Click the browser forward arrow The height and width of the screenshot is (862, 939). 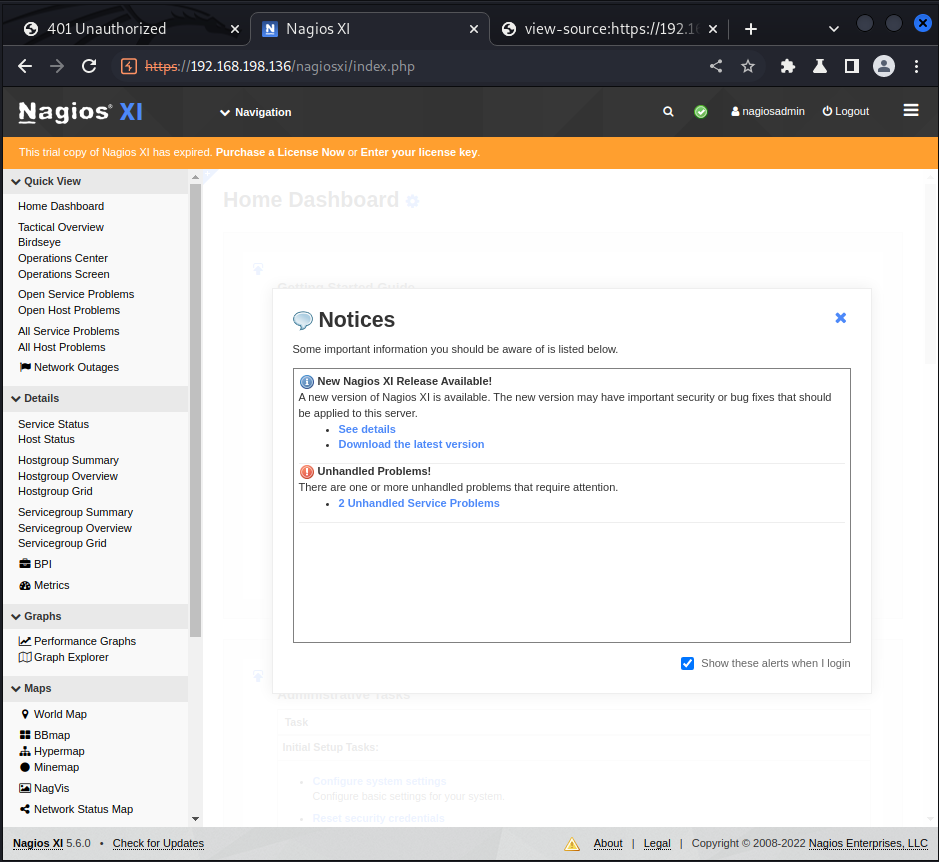[57, 66]
